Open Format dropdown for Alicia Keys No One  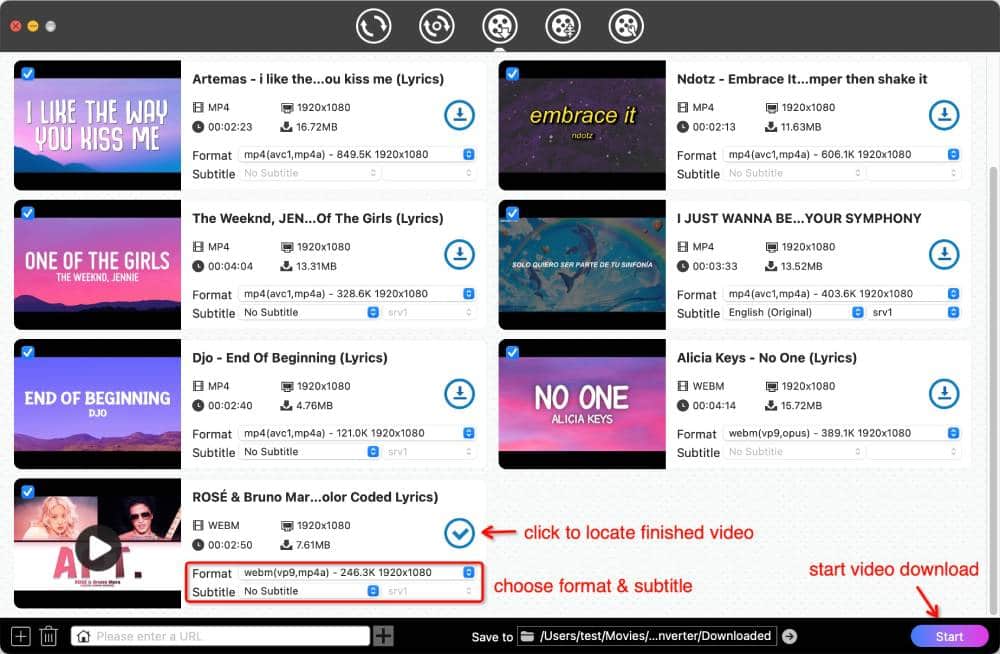(x=842, y=433)
